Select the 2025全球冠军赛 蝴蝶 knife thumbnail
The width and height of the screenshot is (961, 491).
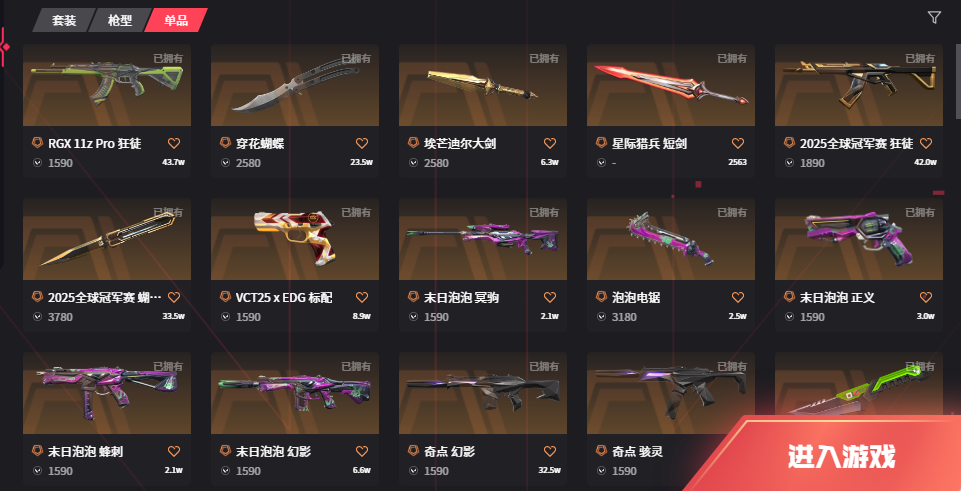tap(107, 239)
